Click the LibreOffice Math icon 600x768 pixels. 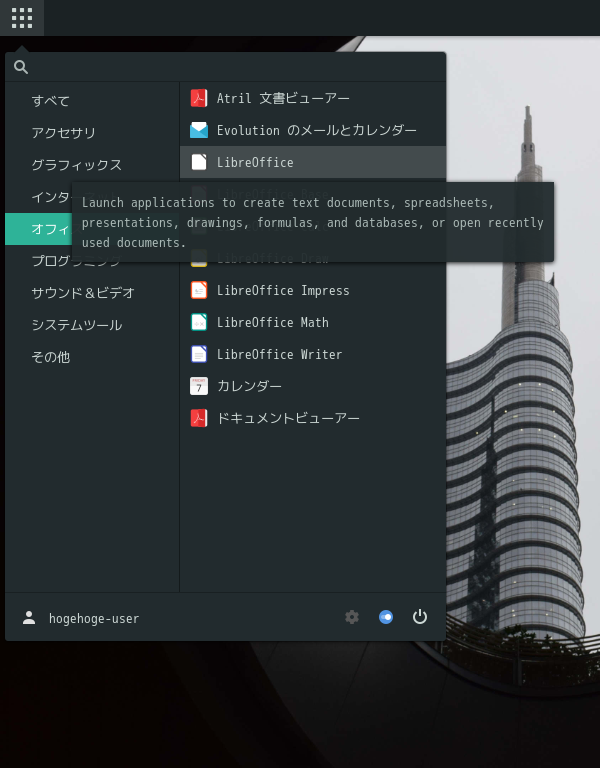click(199, 322)
